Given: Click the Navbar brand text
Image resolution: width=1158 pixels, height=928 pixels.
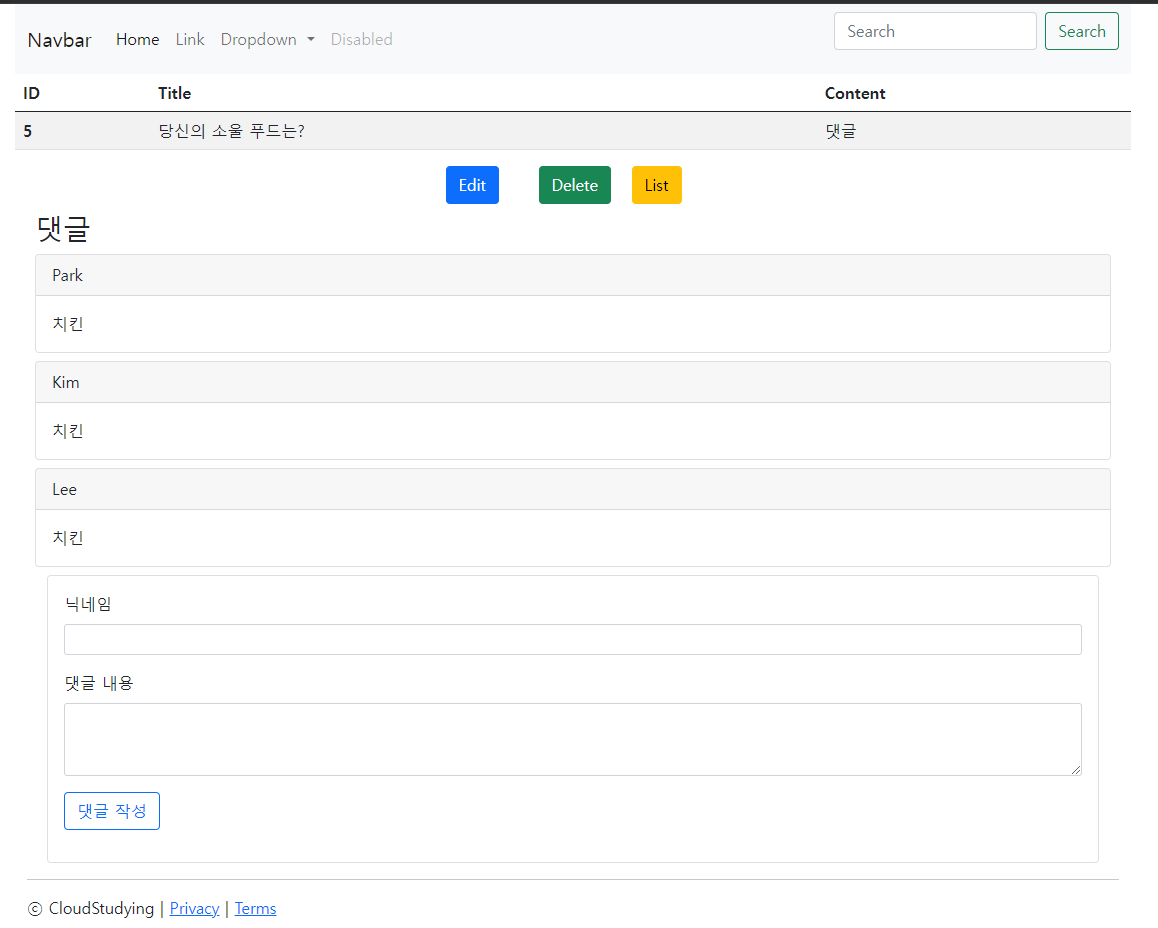Looking at the screenshot, I should tap(59, 40).
